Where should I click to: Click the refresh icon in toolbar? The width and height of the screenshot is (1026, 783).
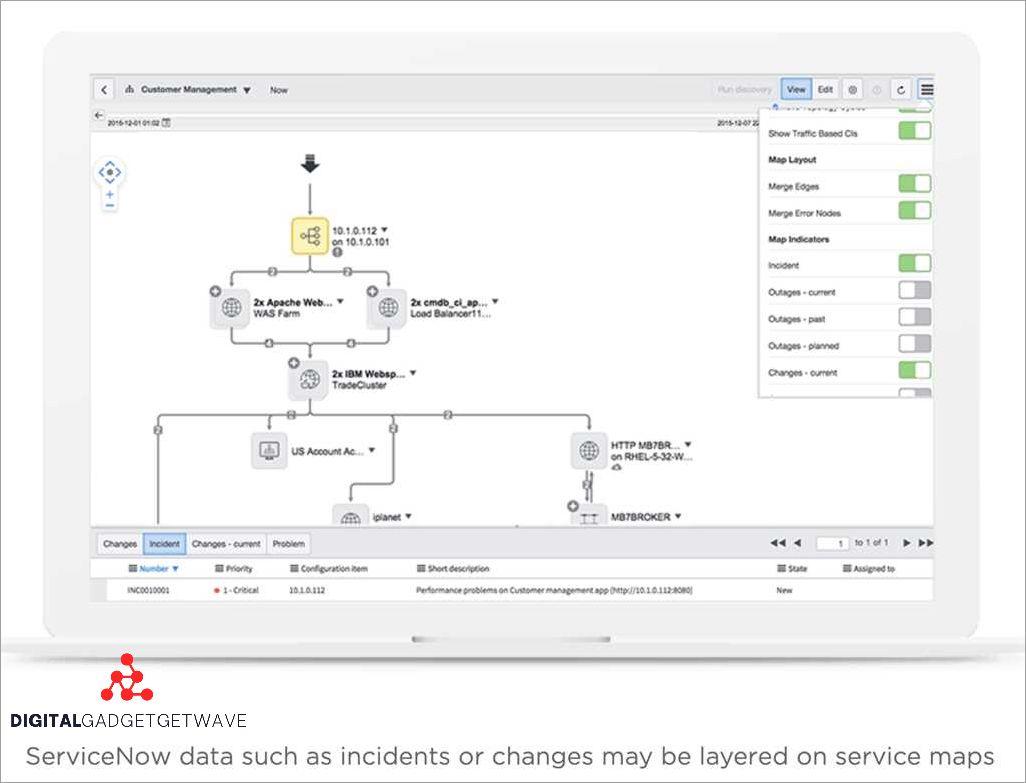pyautogui.click(x=901, y=90)
